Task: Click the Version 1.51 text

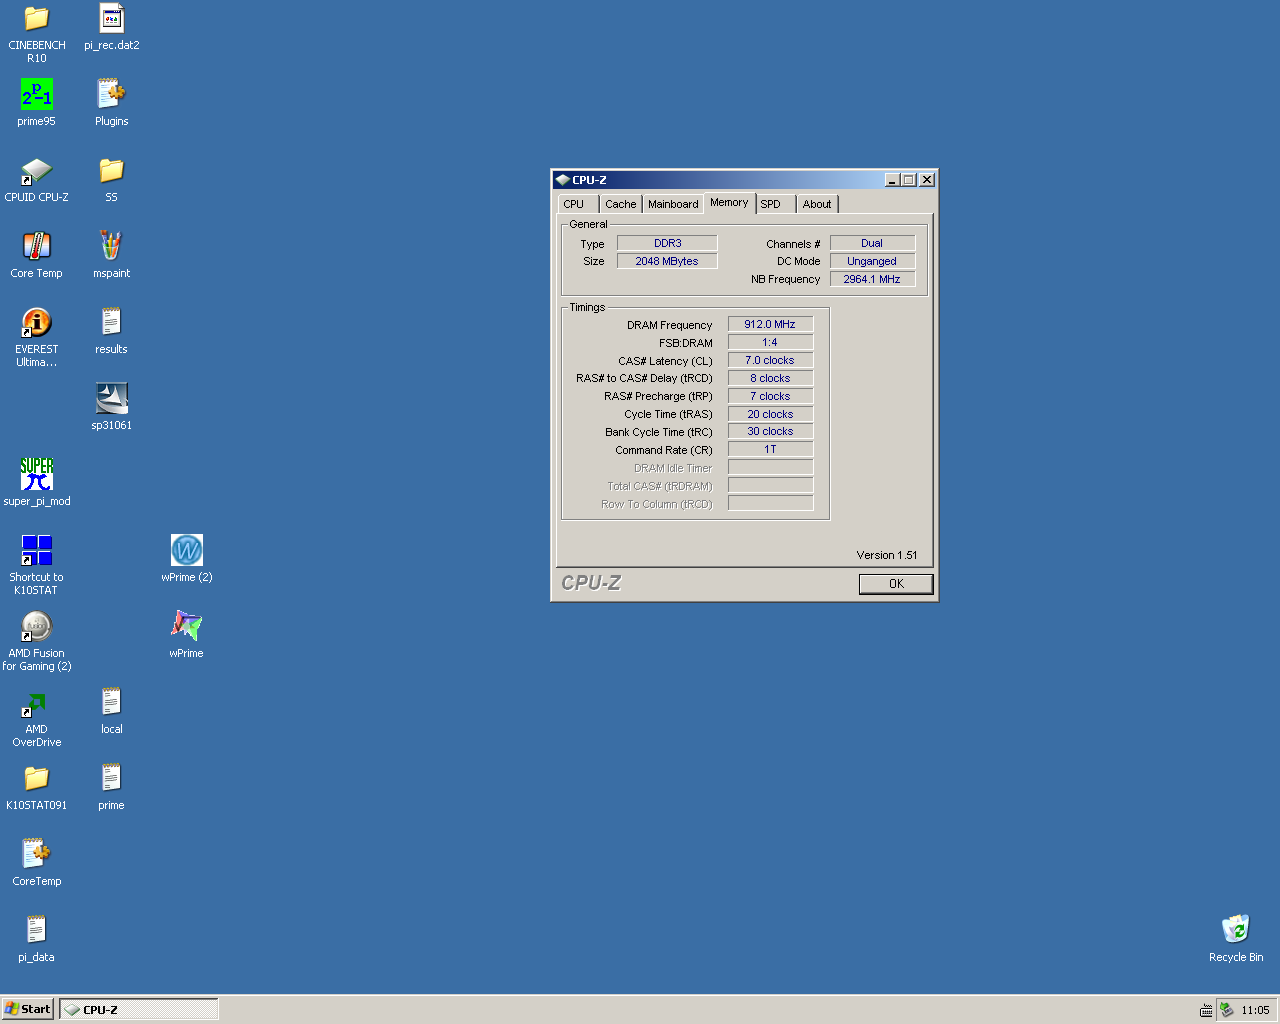Action: pos(887,555)
